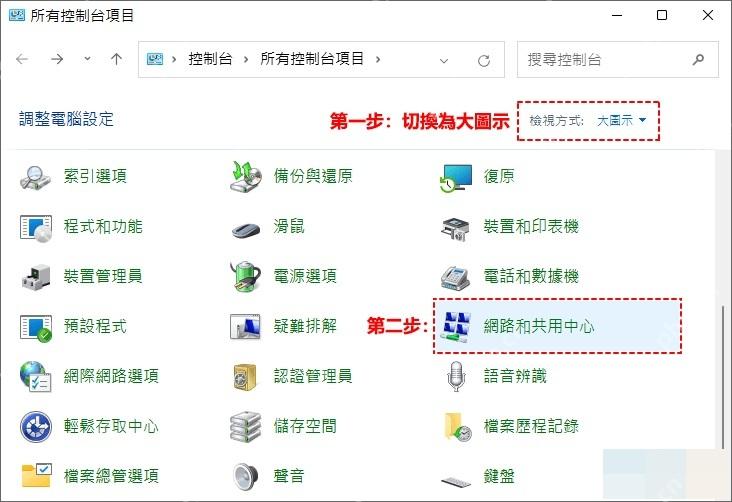Open the 電話和數據機 phone icon
The height and width of the screenshot is (502, 732).
[455, 278]
